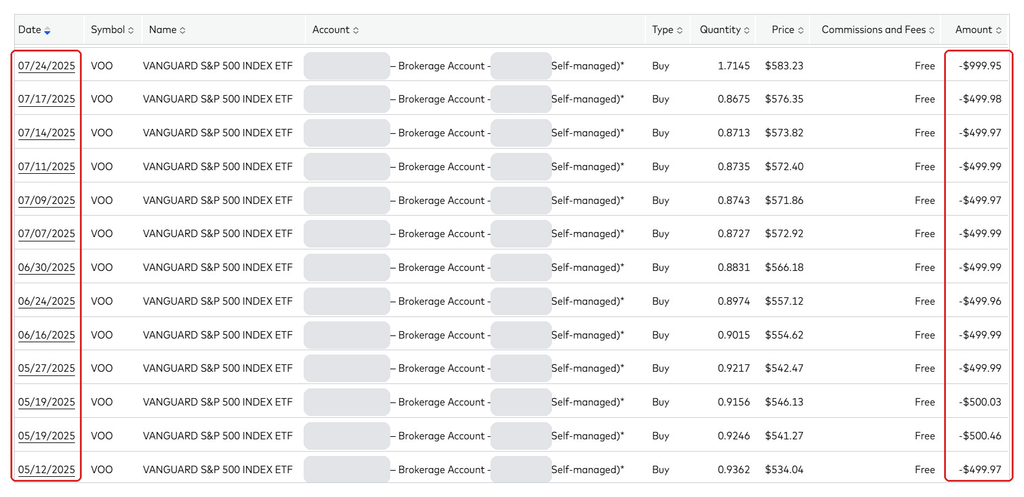This screenshot has height=497, width=1024.
Task: Click the $534.04 price cell
Action: pyautogui.click(x=784, y=470)
